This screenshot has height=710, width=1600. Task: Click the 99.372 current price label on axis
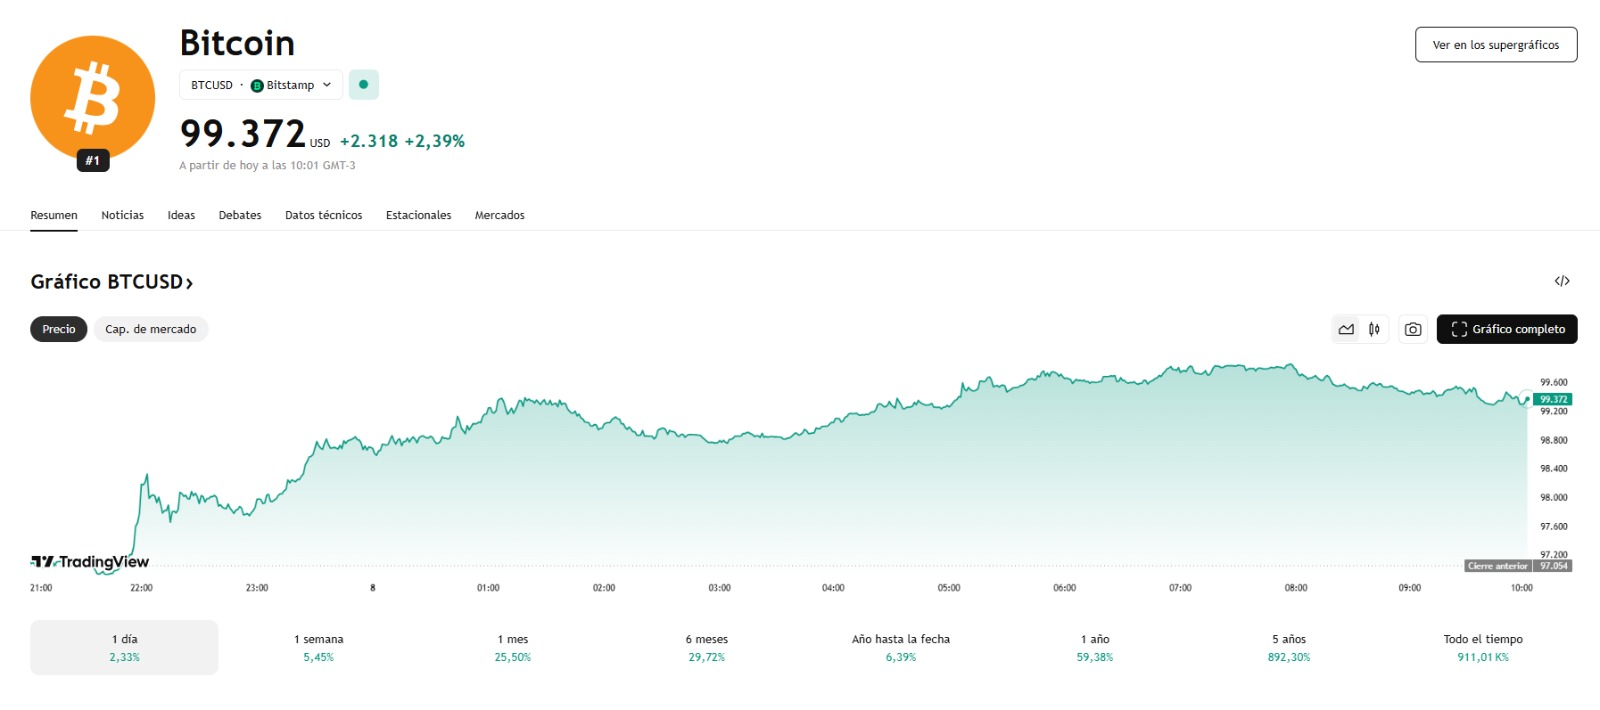point(1553,399)
